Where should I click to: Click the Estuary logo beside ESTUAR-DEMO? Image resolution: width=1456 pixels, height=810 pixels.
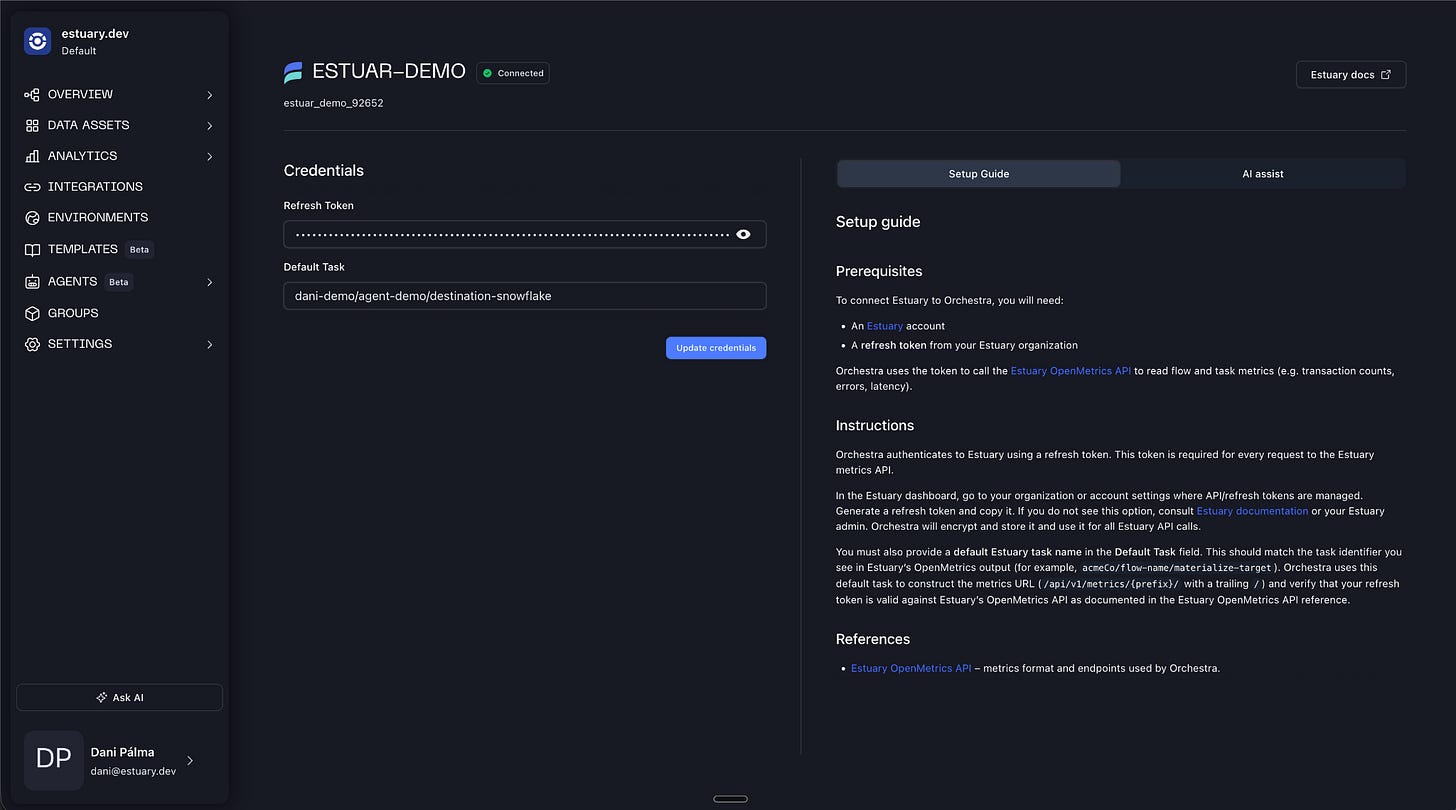tap(293, 72)
